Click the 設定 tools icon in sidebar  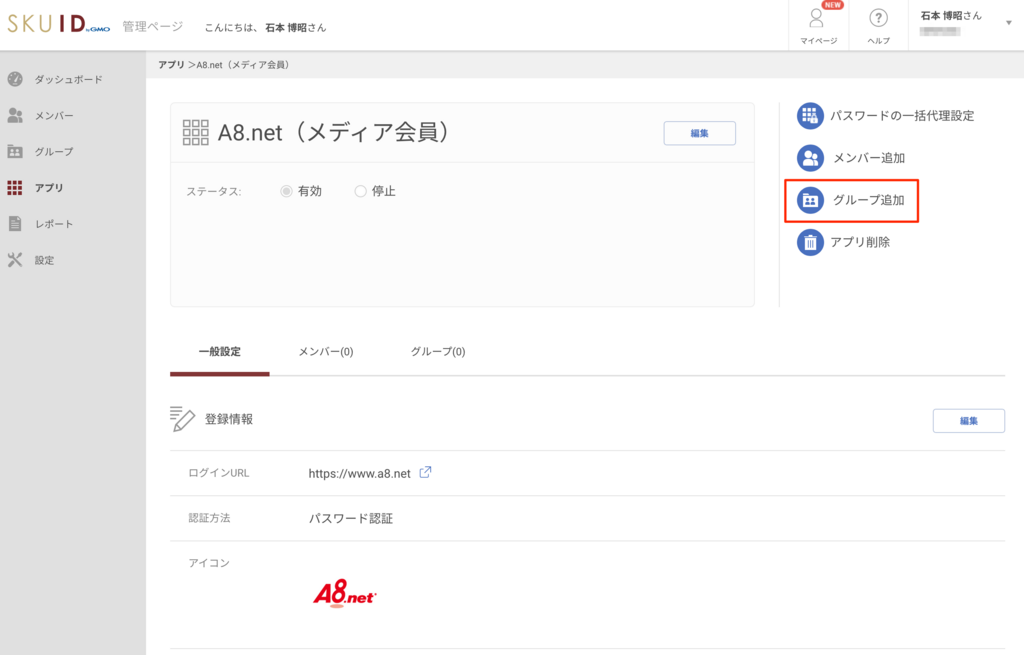(x=15, y=260)
